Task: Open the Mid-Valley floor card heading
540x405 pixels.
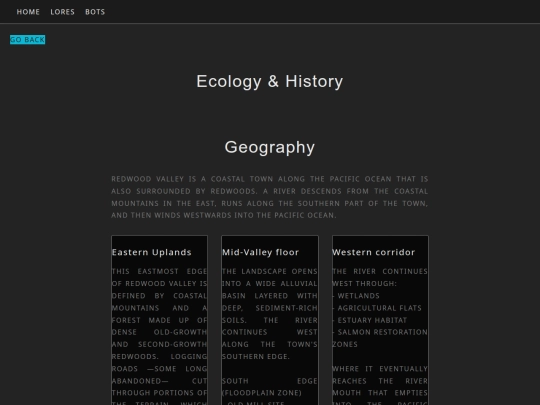Action: point(260,252)
